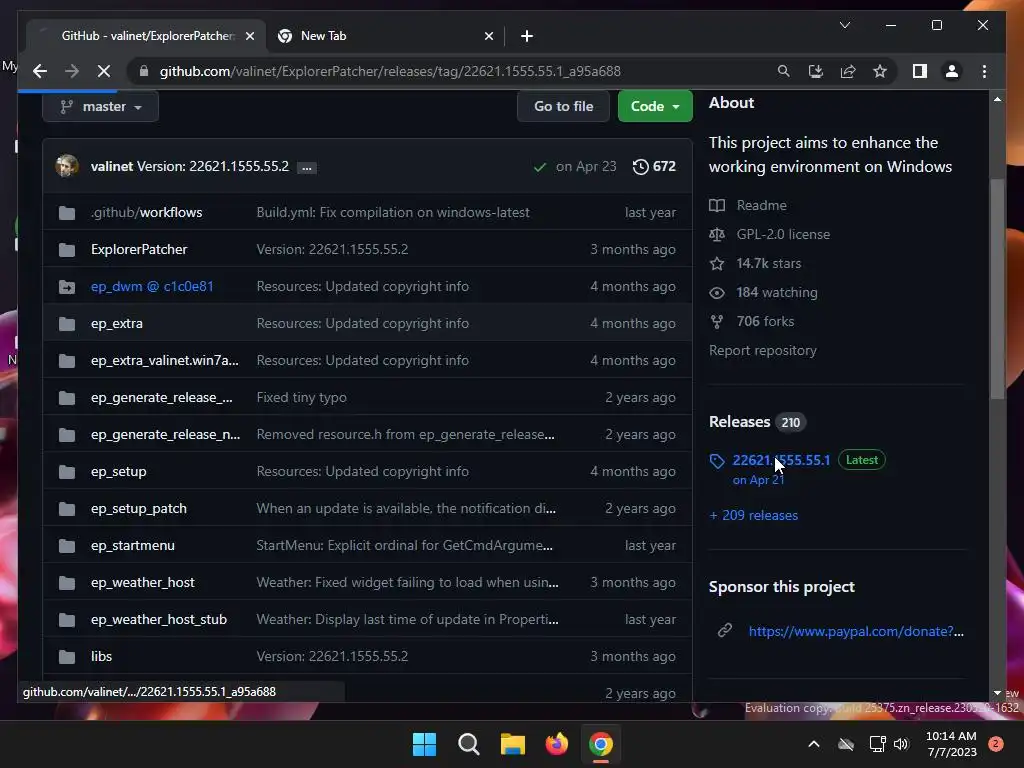Open the valinet author link

pos(112,166)
